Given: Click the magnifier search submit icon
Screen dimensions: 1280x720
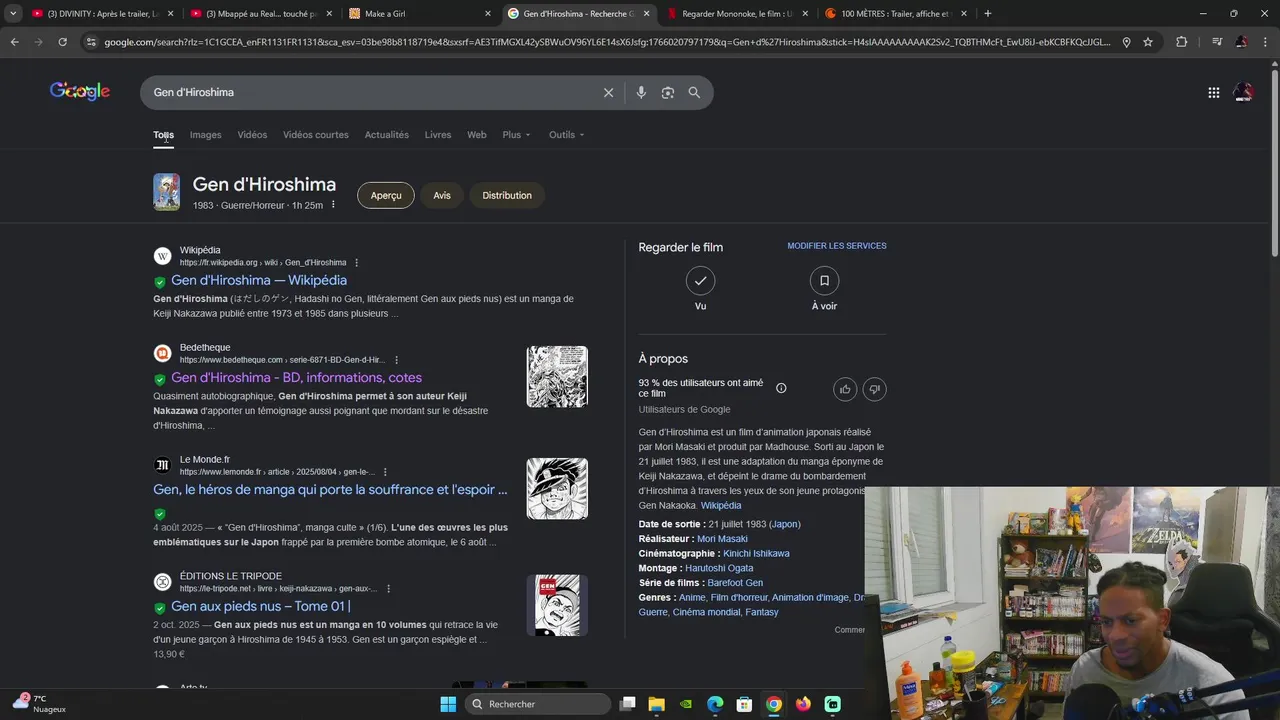Looking at the screenshot, I should [694, 92].
